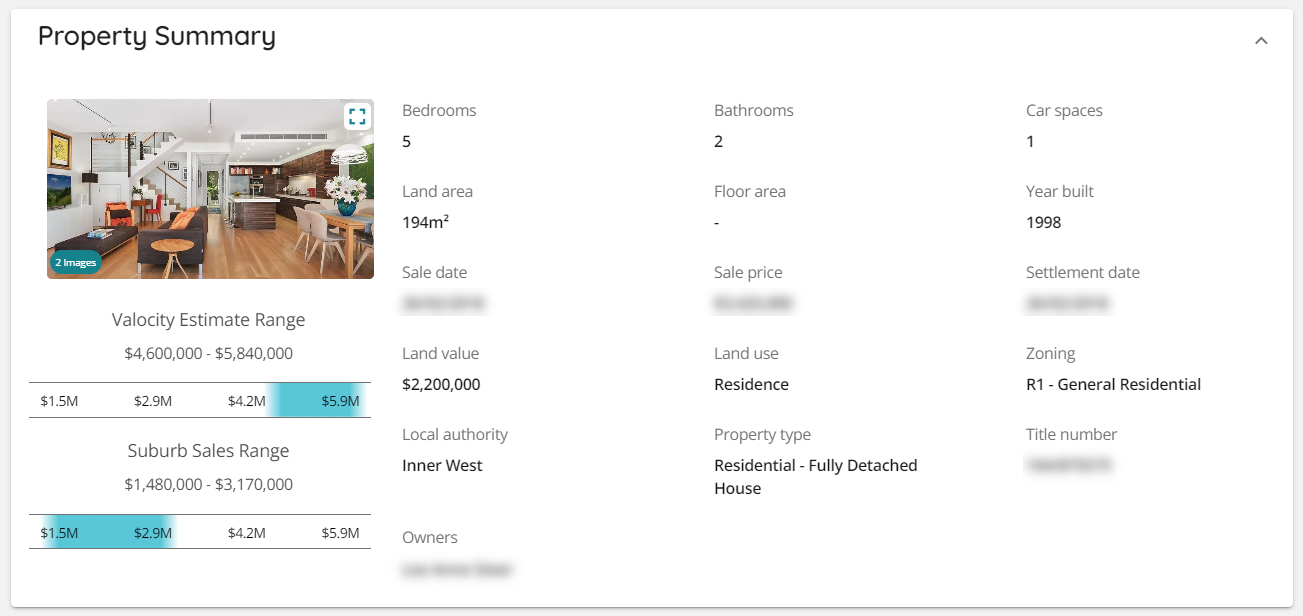The height and width of the screenshot is (616, 1303).
Task: Click the 194m² land area value
Action: tap(425, 222)
